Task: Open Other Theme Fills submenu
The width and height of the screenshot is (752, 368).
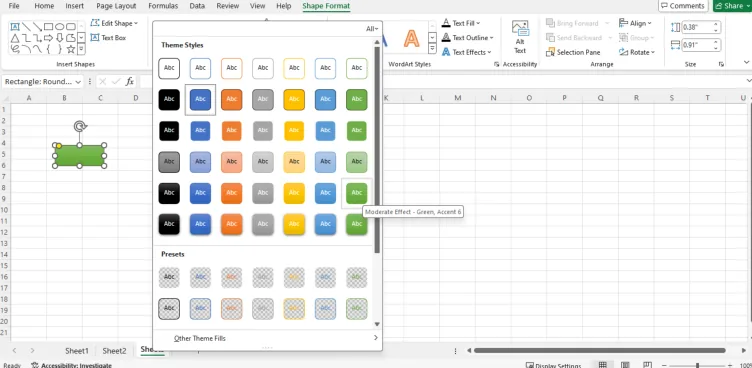Action: (267, 338)
